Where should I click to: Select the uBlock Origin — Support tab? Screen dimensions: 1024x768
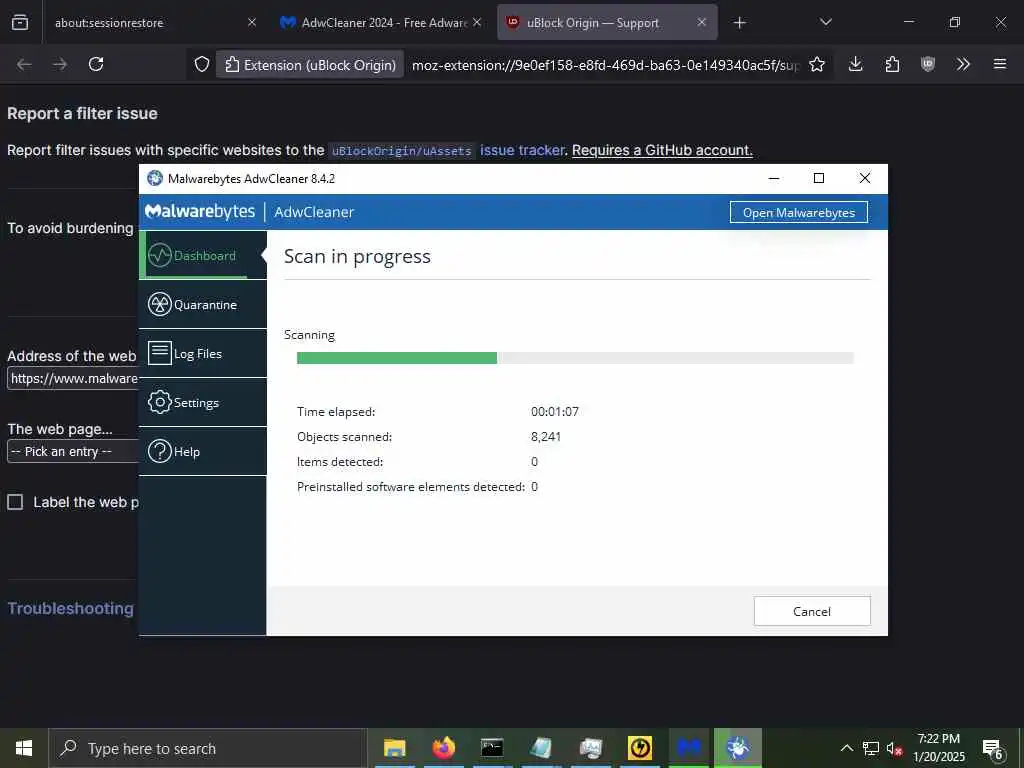point(592,23)
